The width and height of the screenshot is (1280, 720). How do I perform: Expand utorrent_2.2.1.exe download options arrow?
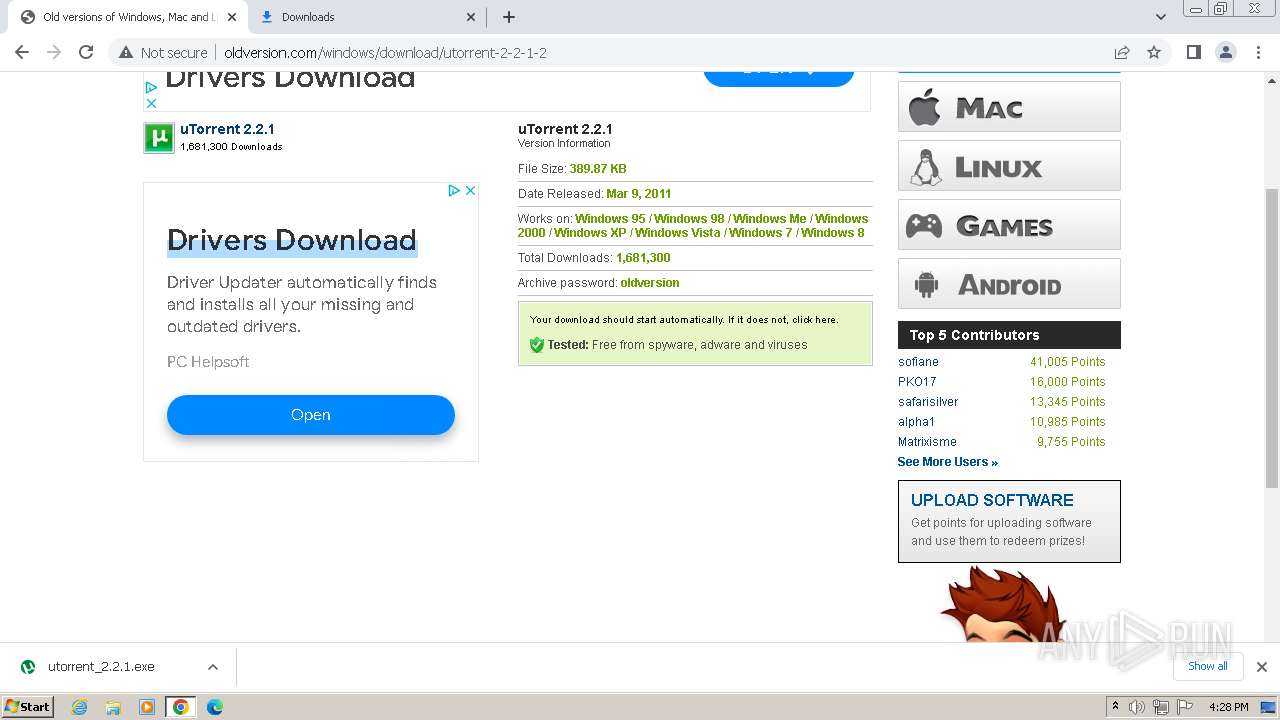pos(212,667)
